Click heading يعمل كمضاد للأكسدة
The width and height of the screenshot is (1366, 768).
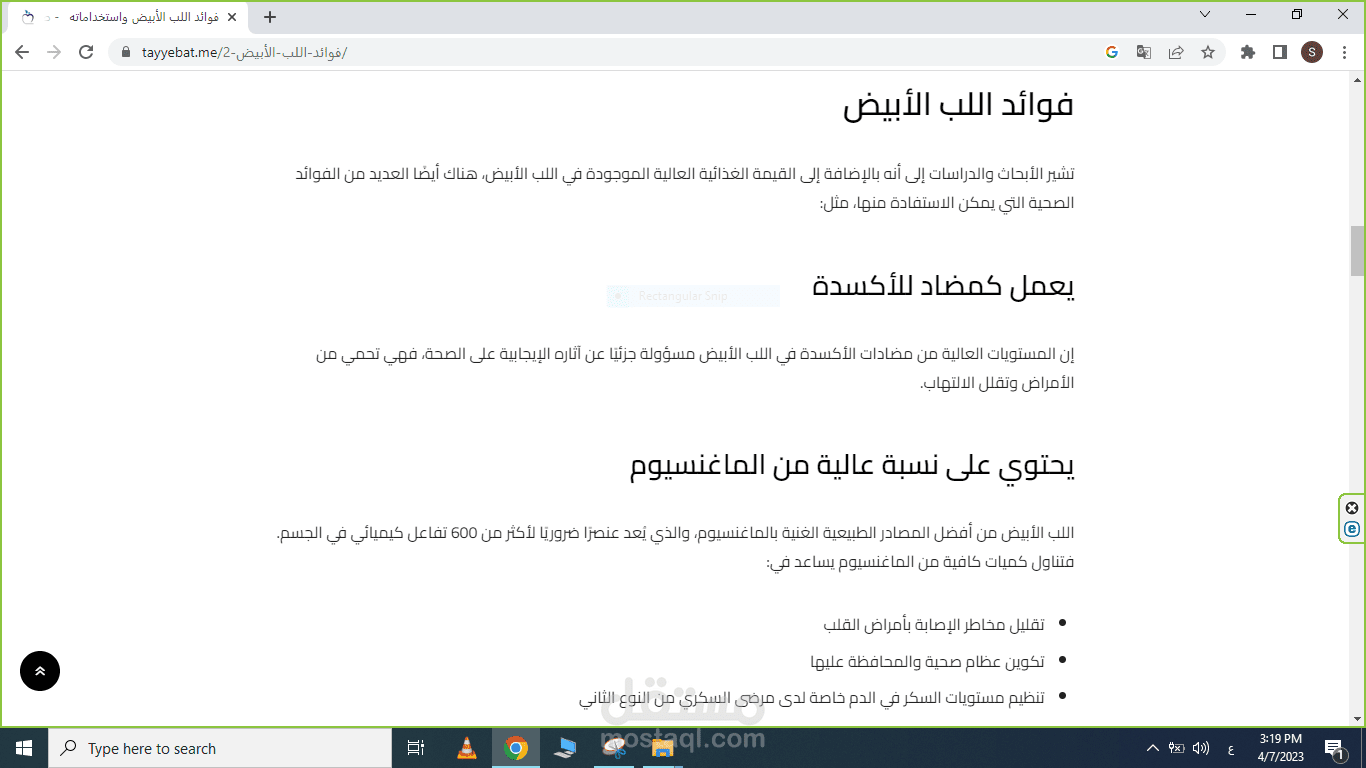tap(943, 287)
